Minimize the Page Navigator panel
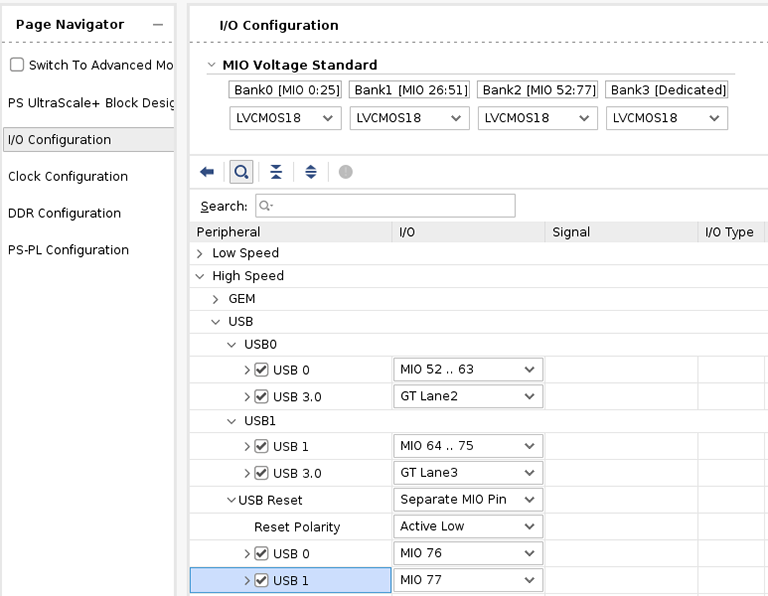 coord(157,25)
